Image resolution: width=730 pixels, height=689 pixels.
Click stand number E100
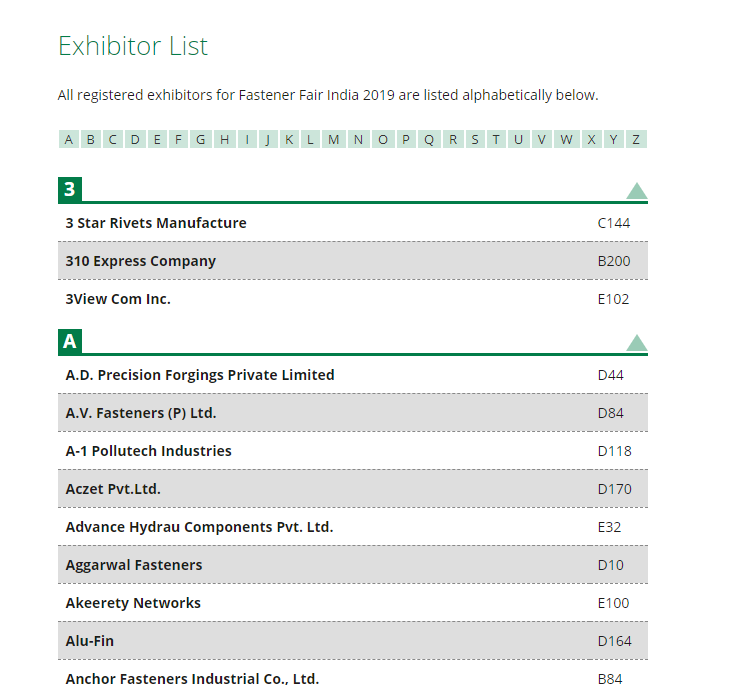[613, 603]
